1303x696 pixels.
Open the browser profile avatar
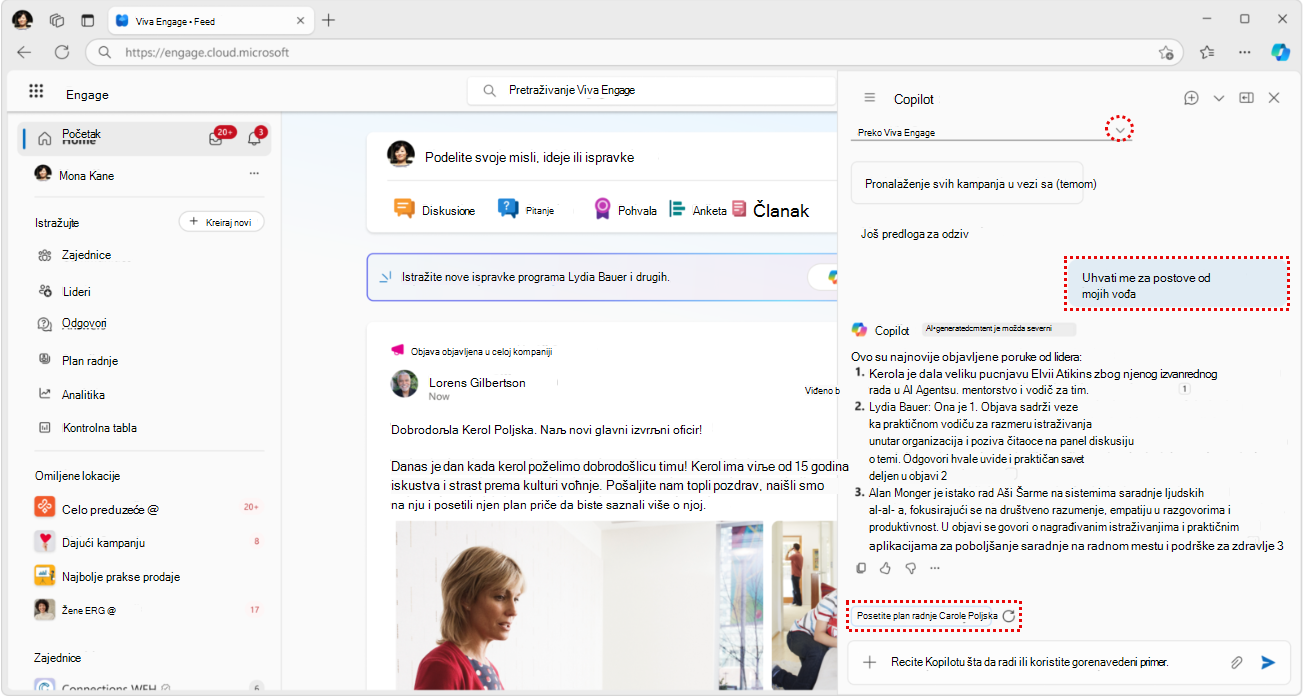(x=22, y=20)
